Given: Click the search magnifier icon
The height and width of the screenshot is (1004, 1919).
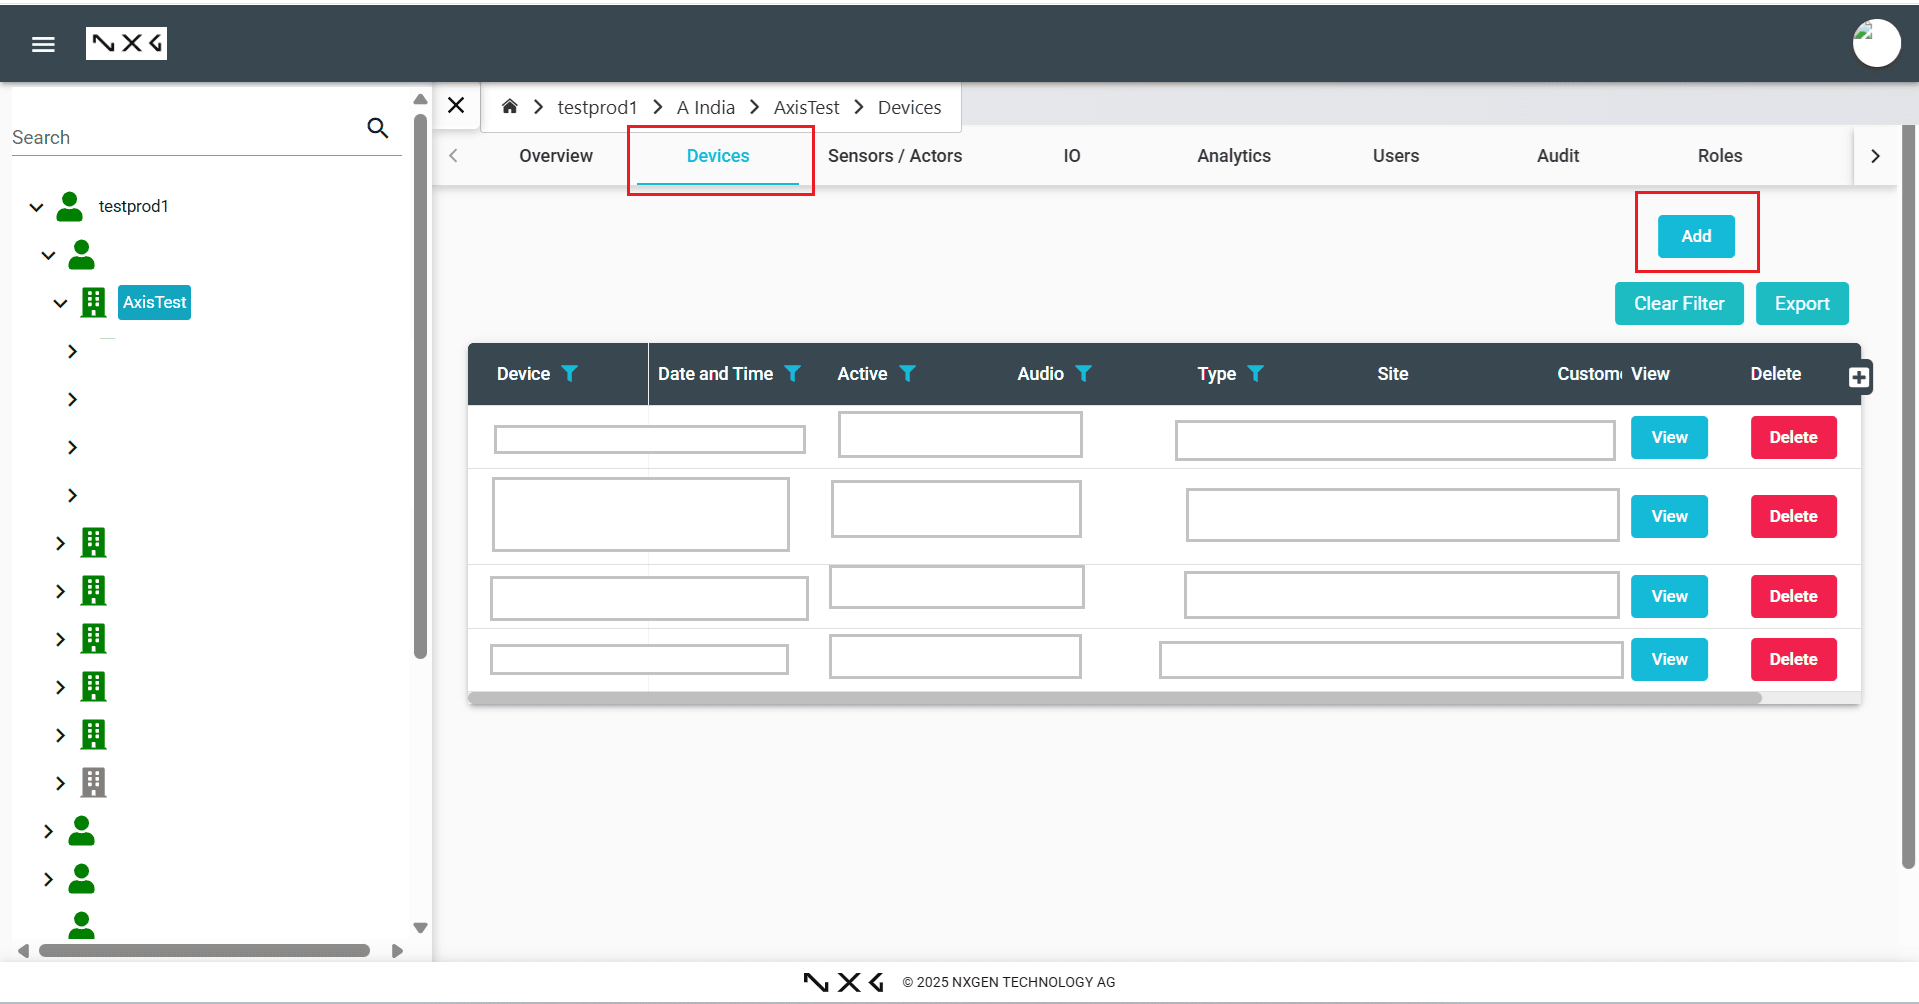Looking at the screenshot, I should tap(377, 128).
